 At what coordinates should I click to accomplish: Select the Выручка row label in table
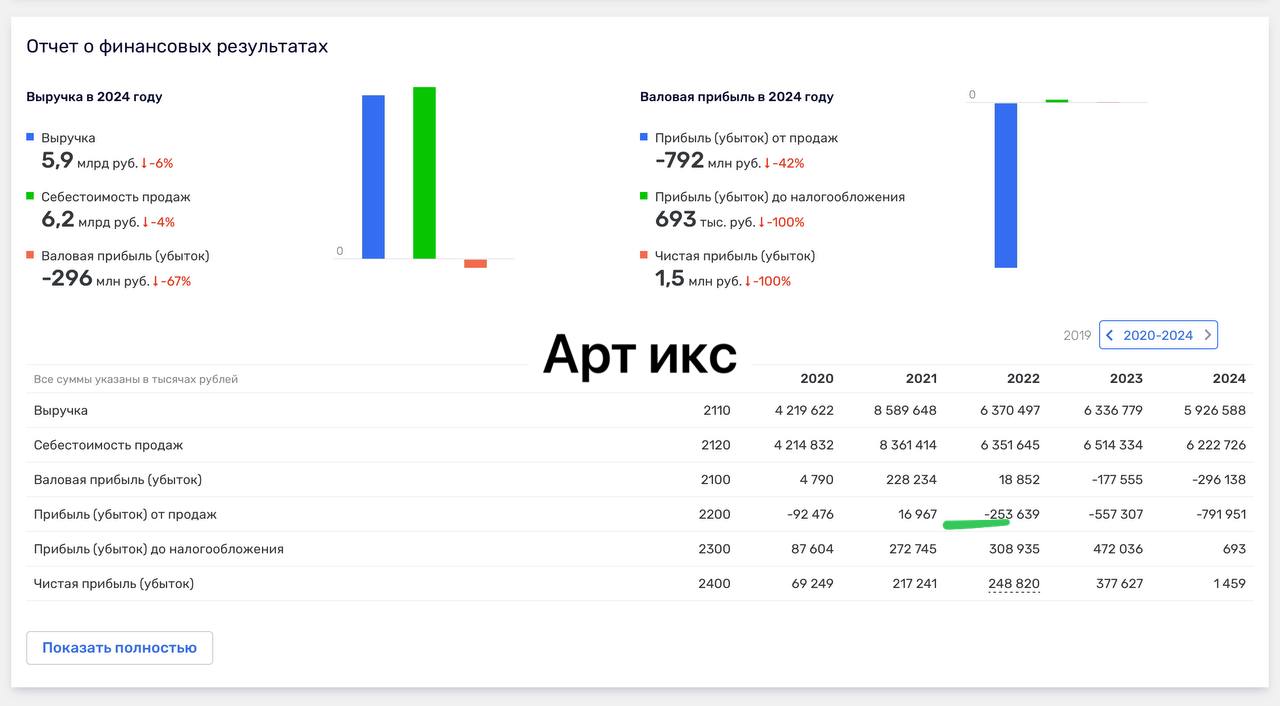(61, 410)
